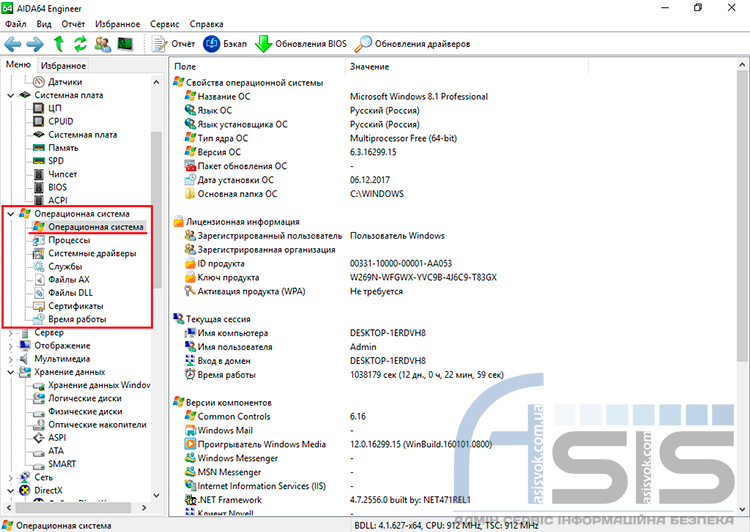Image resolution: width=750 pixels, height=532 pixels.
Task: Select Службы in the tree
Action: 65,266
